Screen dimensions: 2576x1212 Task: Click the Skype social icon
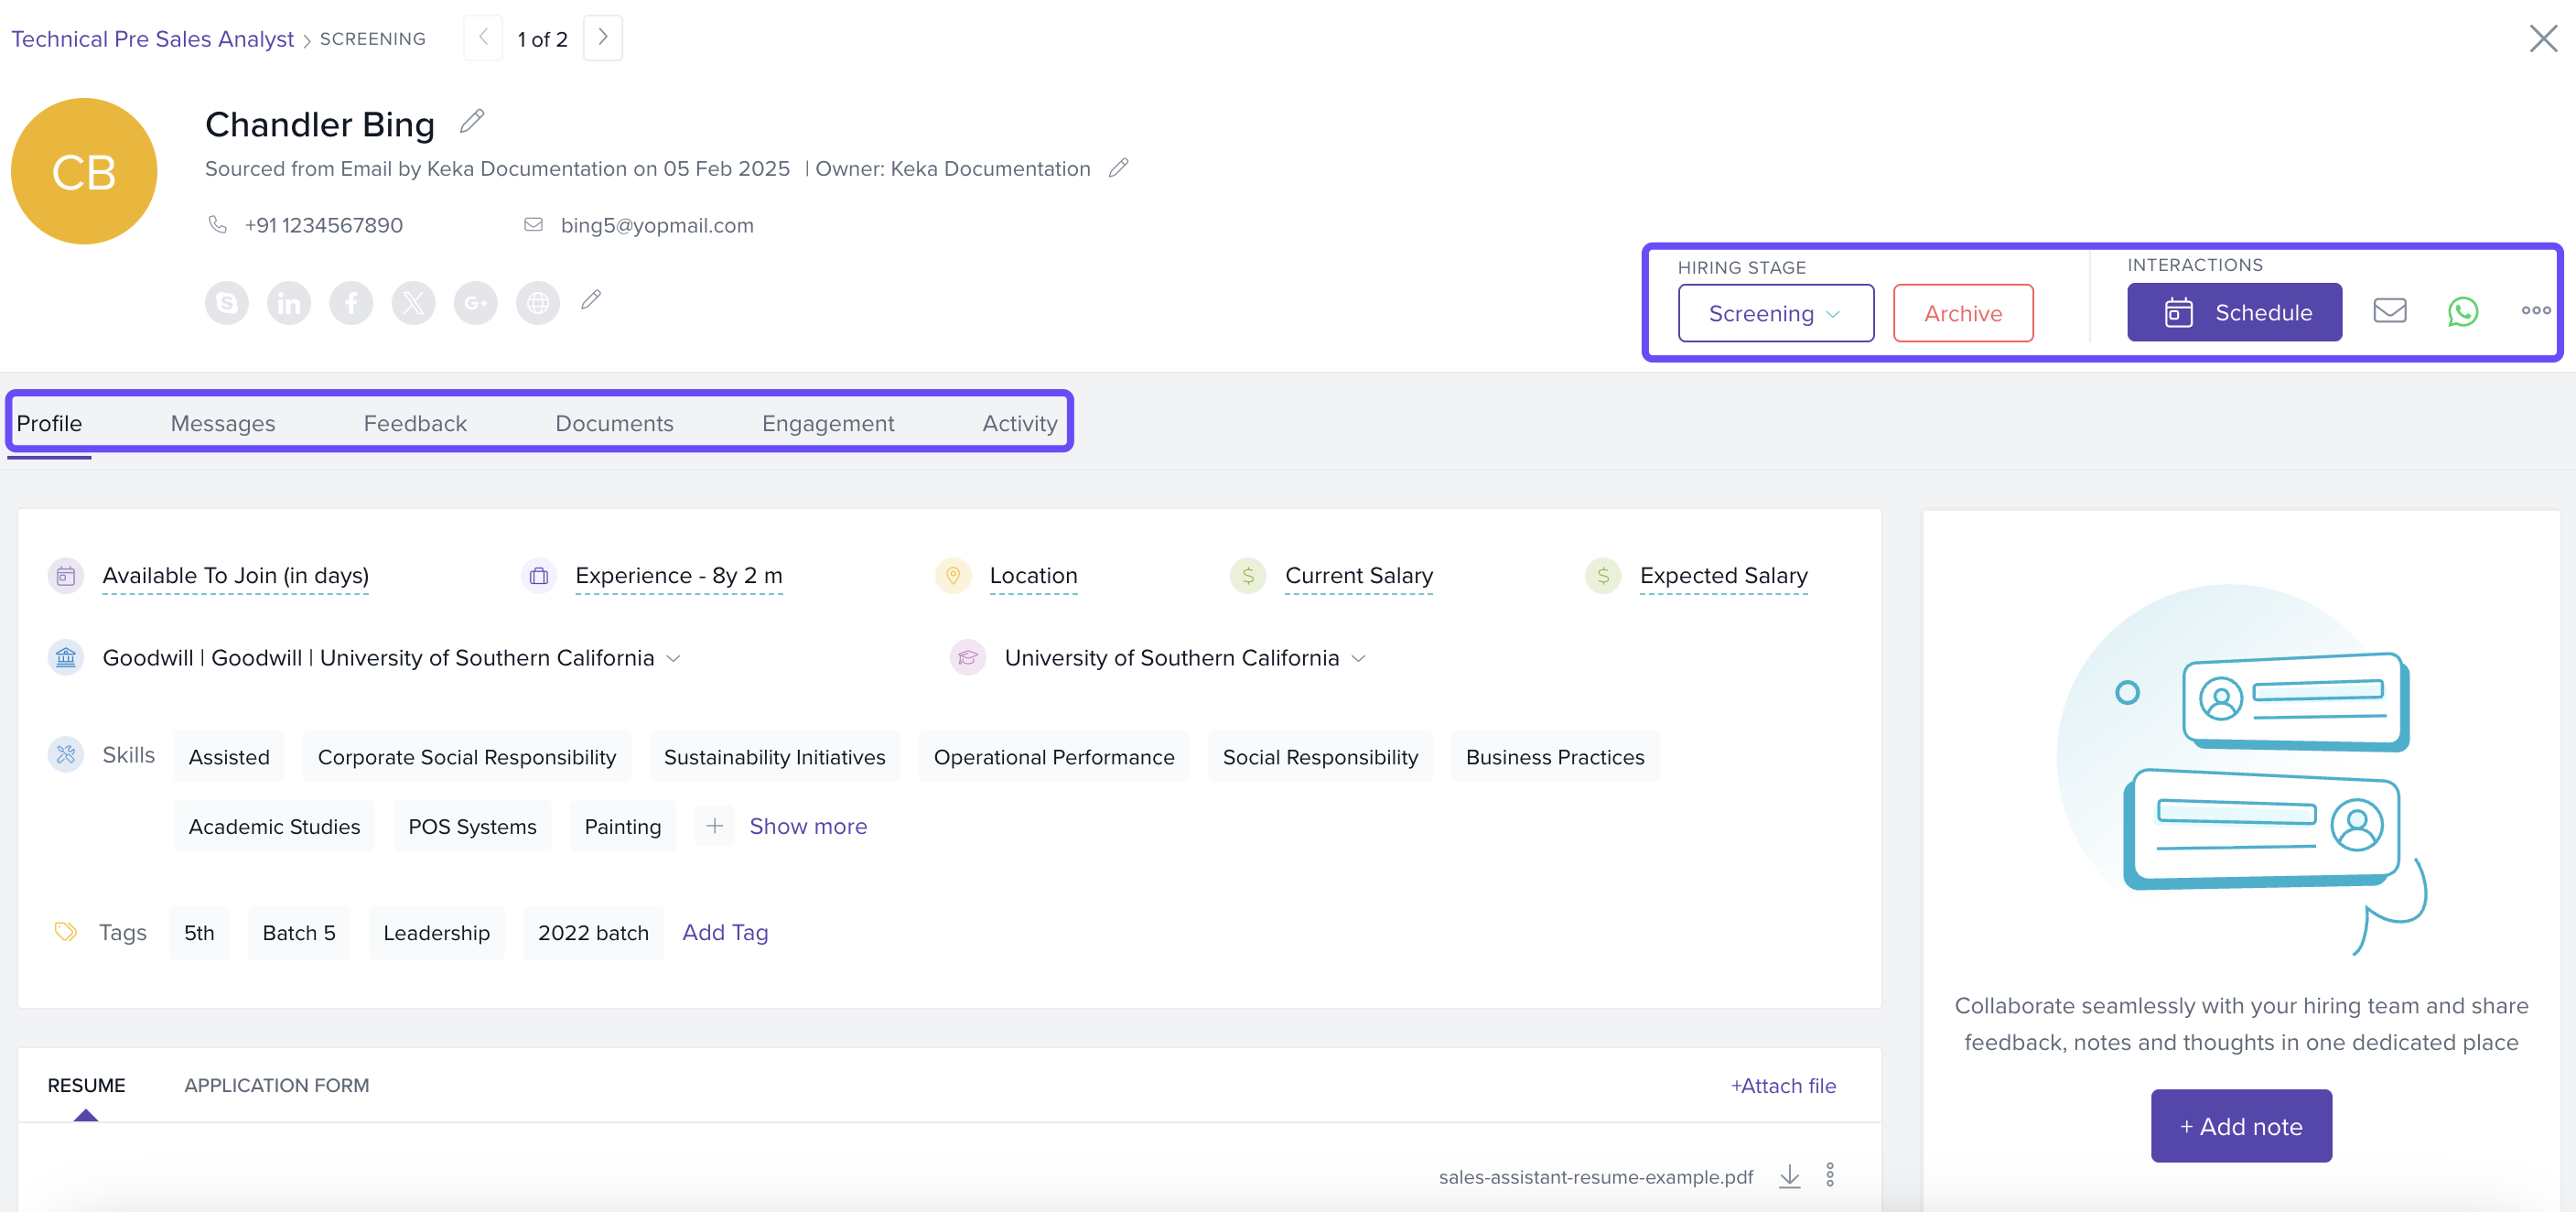[227, 302]
